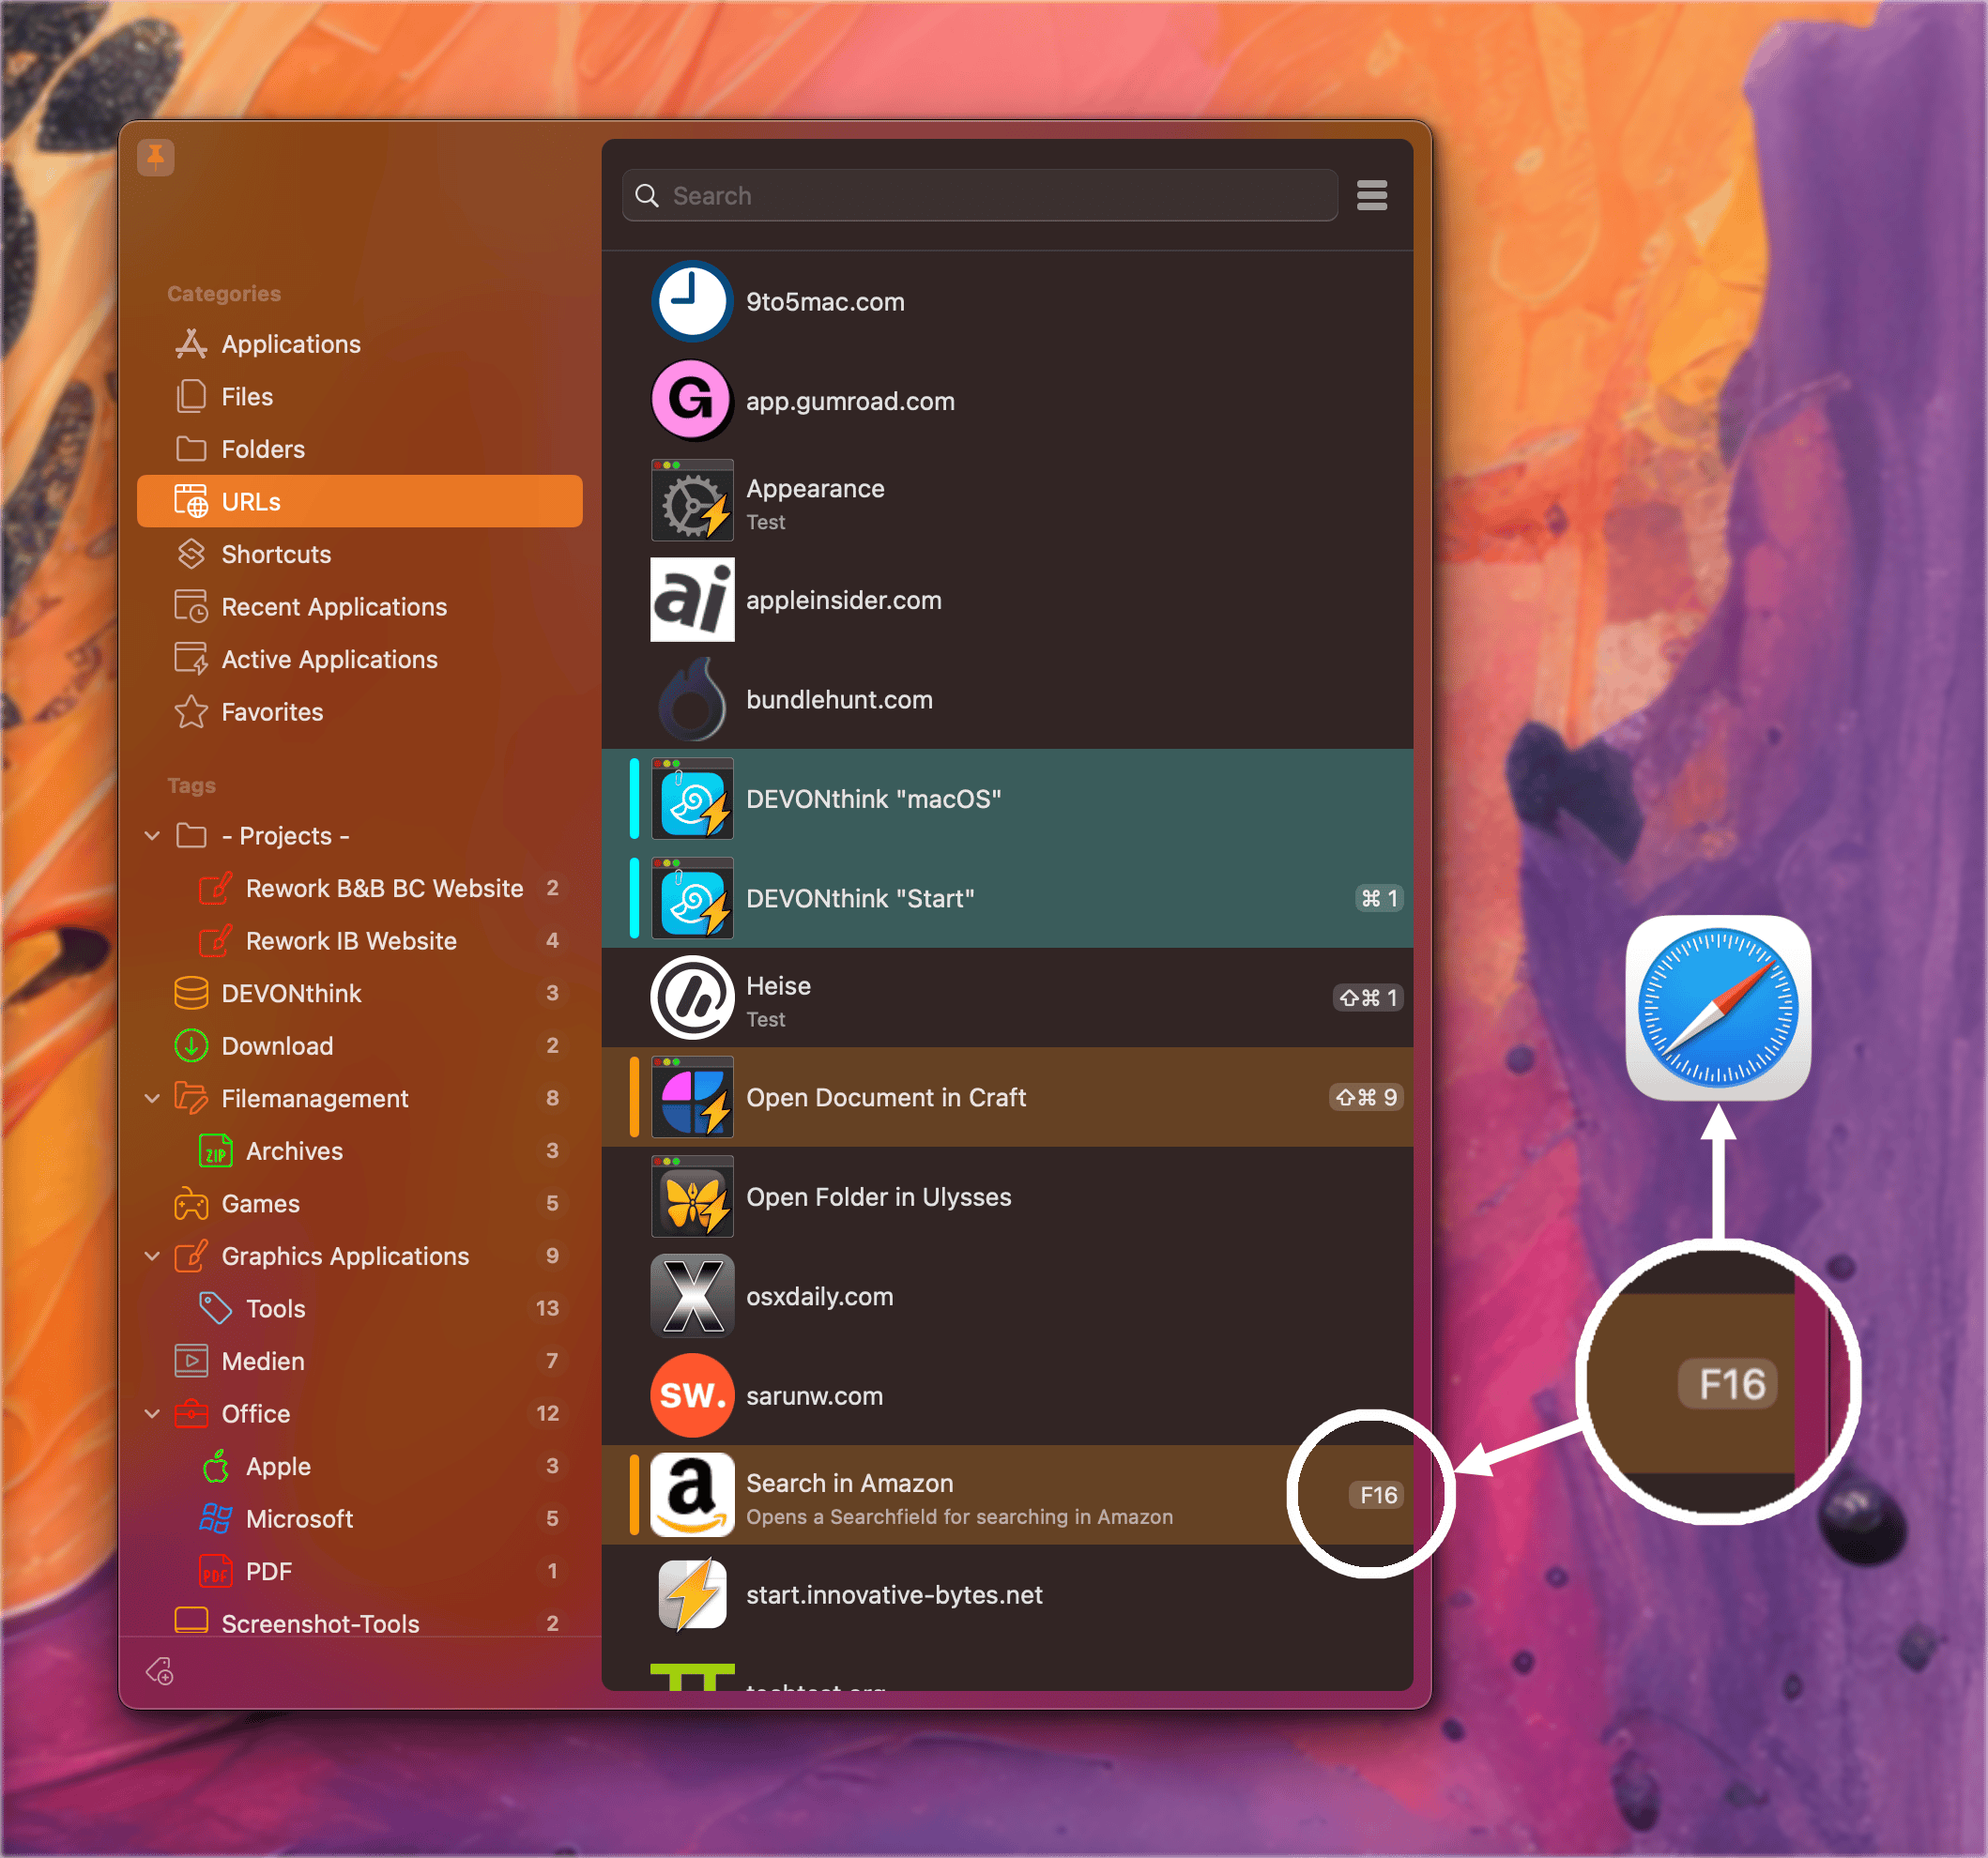
Task: Click the start.innovative-bytes.net lightning icon
Action: click(x=692, y=1594)
